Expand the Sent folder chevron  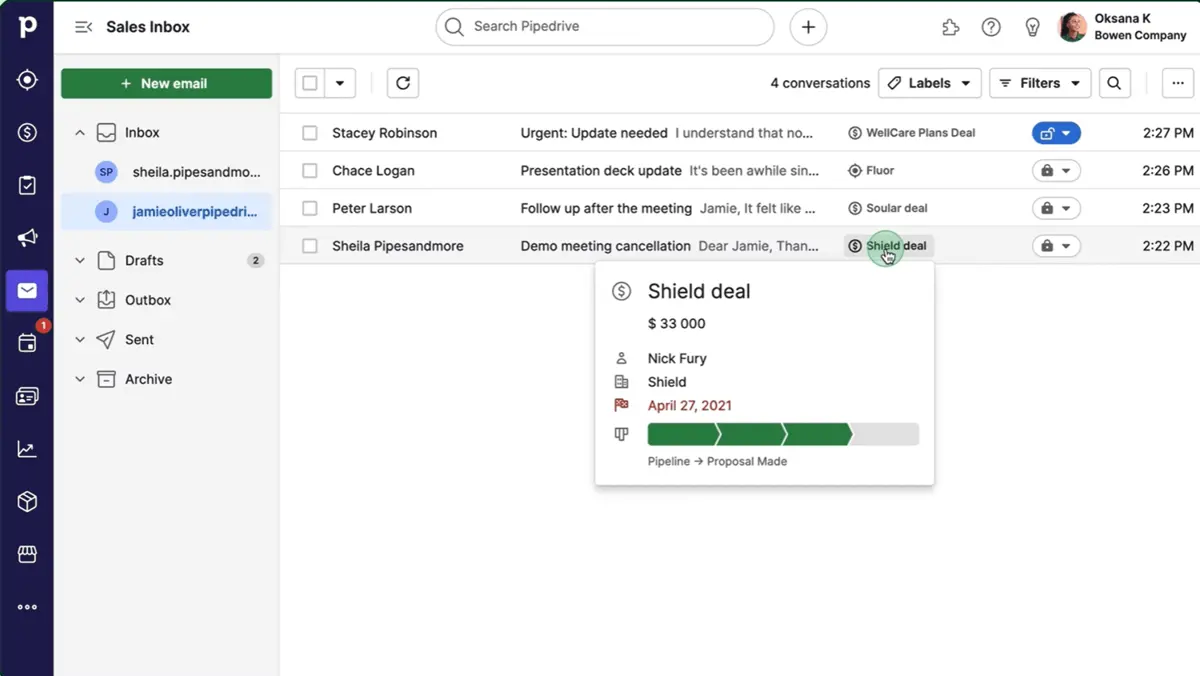[x=80, y=340]
